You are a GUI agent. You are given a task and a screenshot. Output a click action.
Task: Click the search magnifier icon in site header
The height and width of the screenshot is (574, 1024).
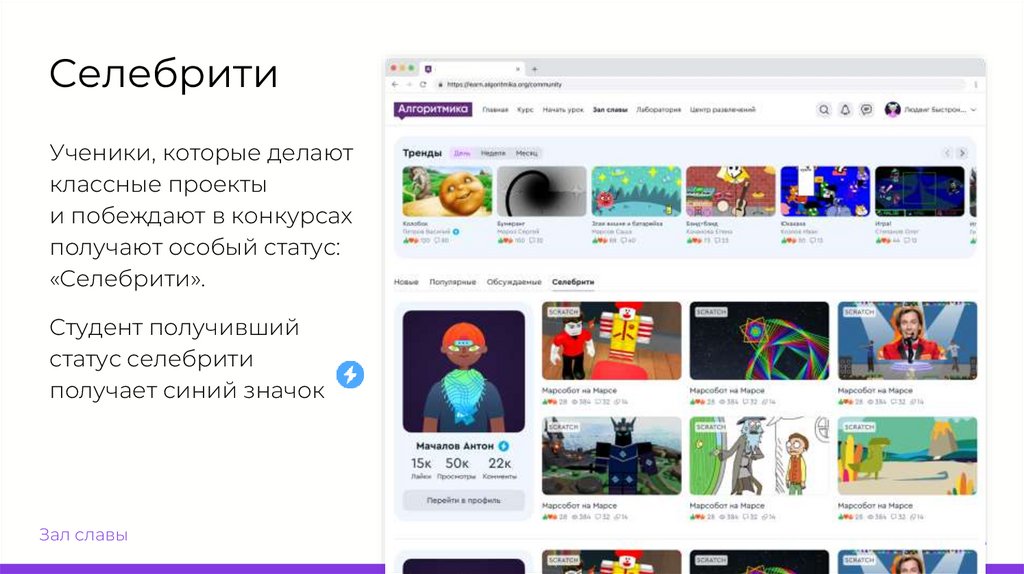[x=824, y=110]
